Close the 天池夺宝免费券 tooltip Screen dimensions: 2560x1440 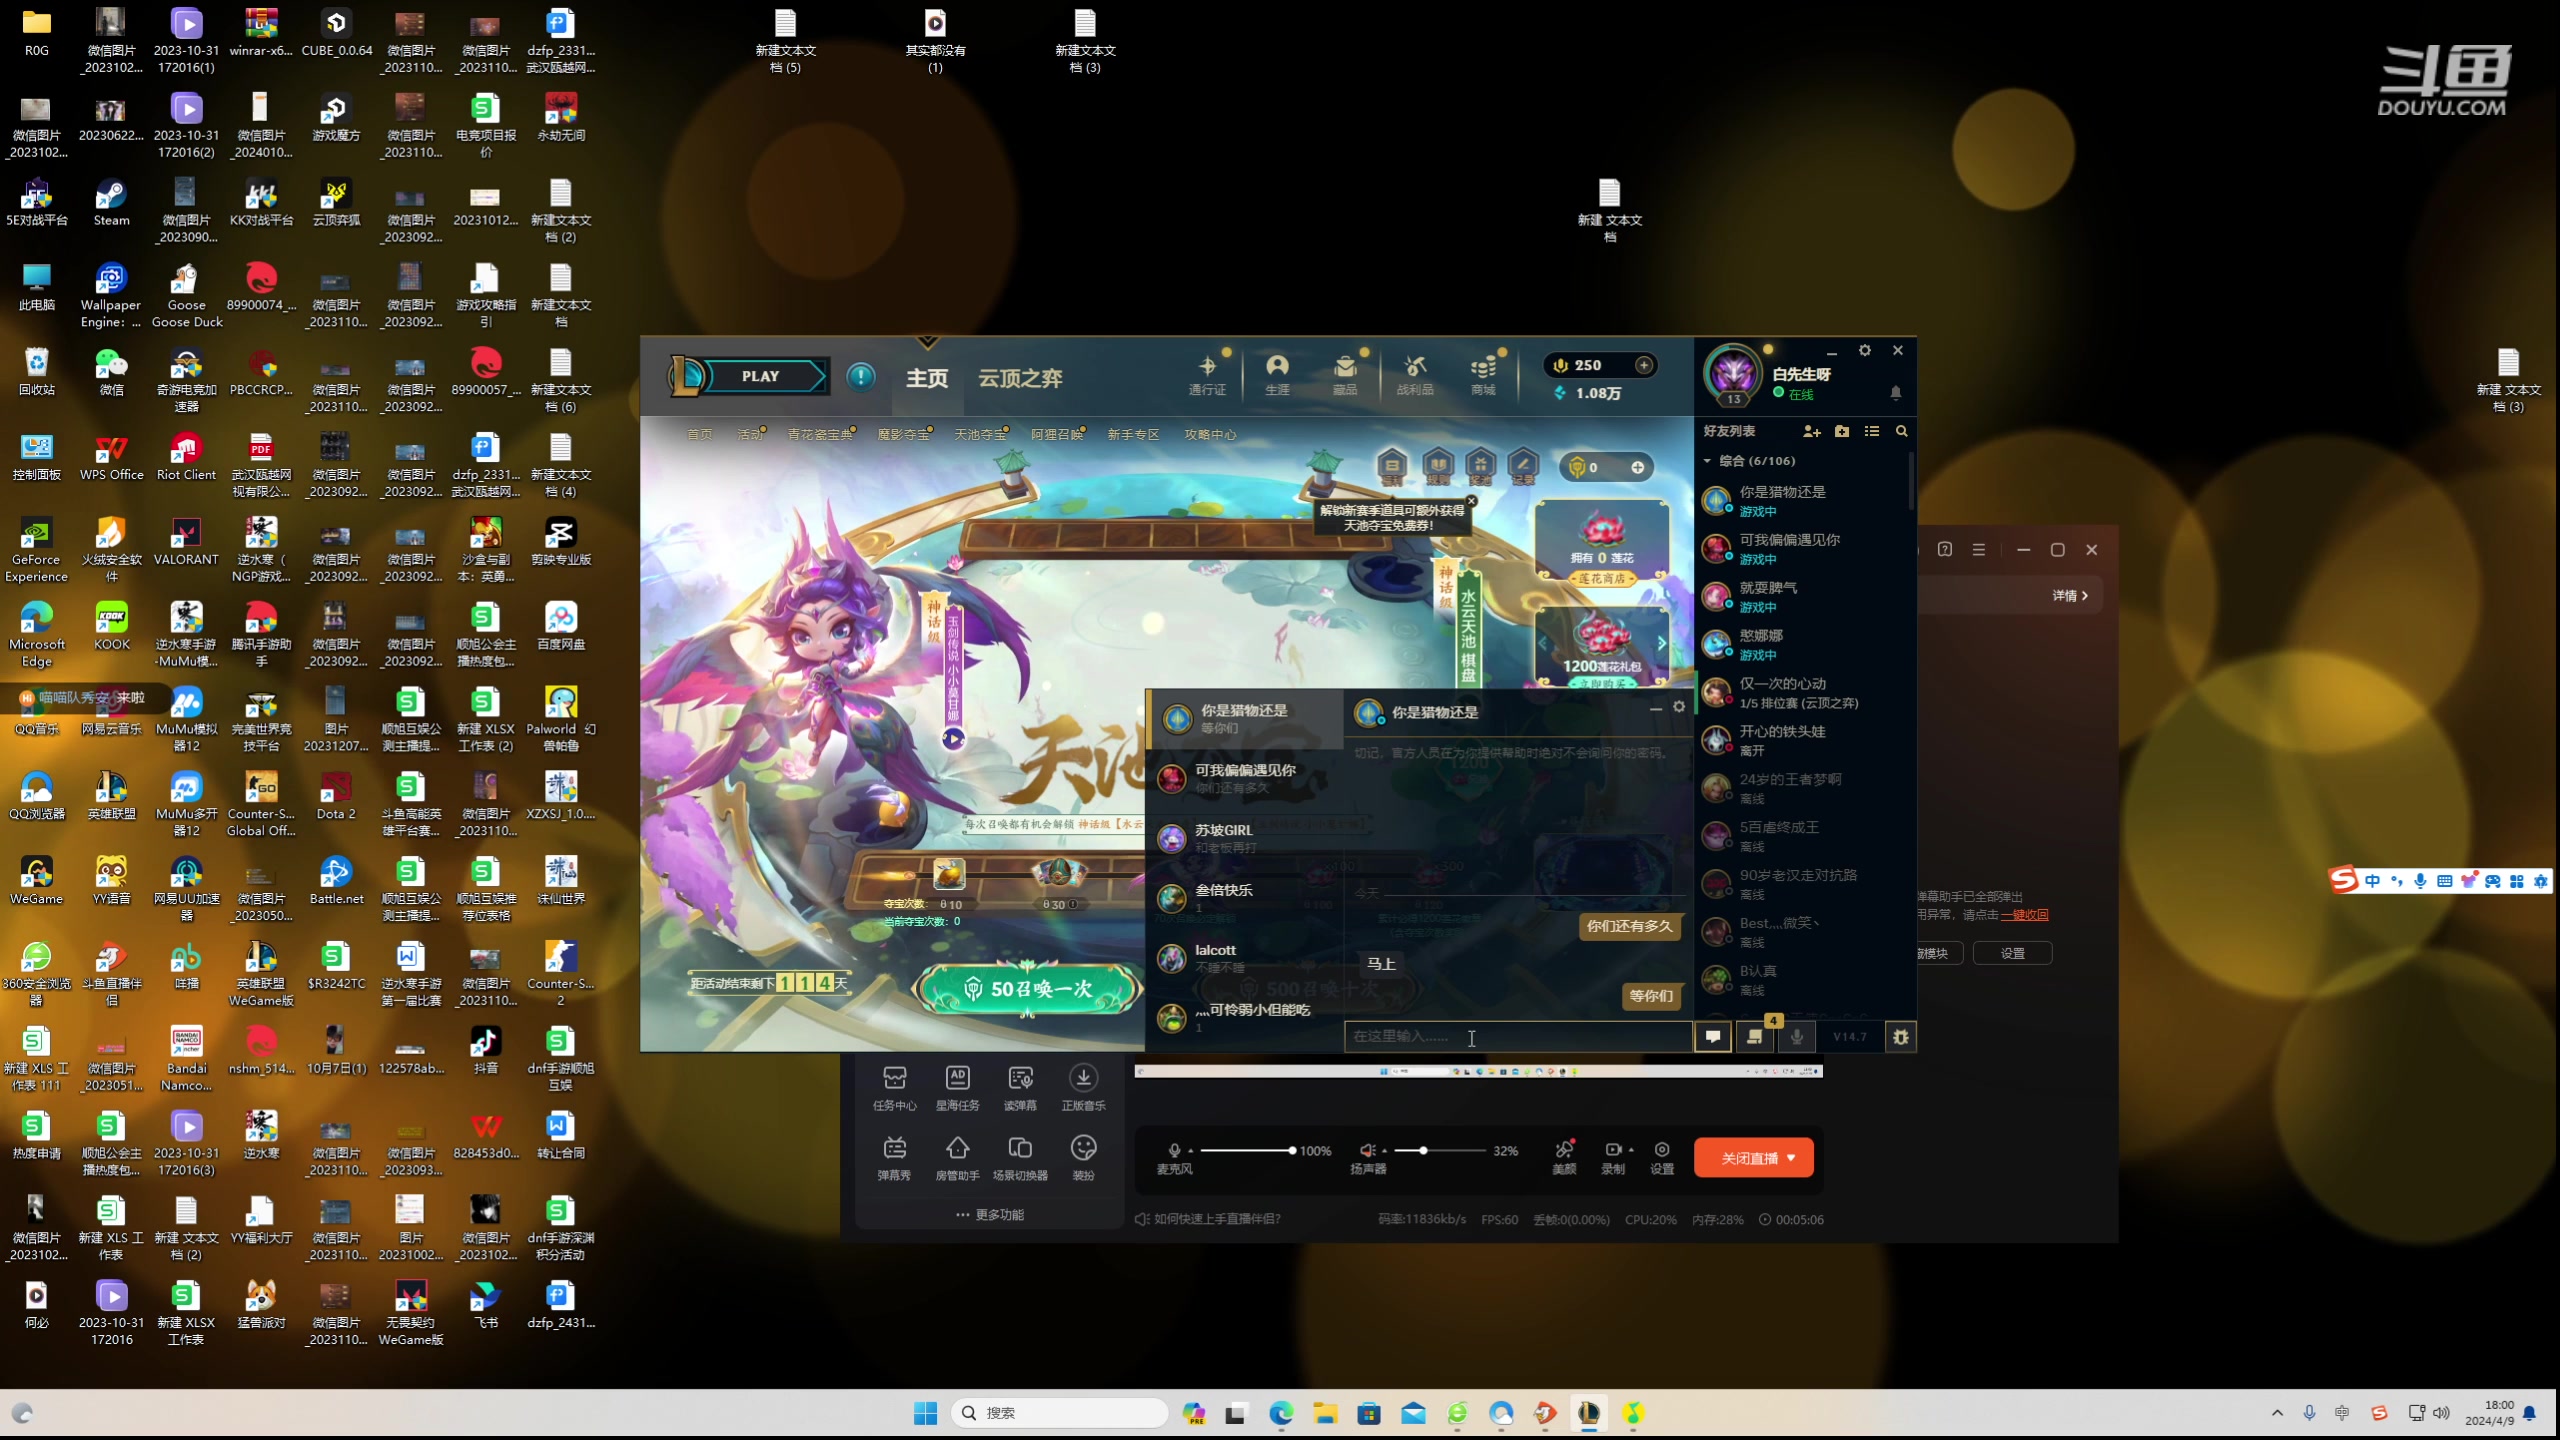point(1471,501)
